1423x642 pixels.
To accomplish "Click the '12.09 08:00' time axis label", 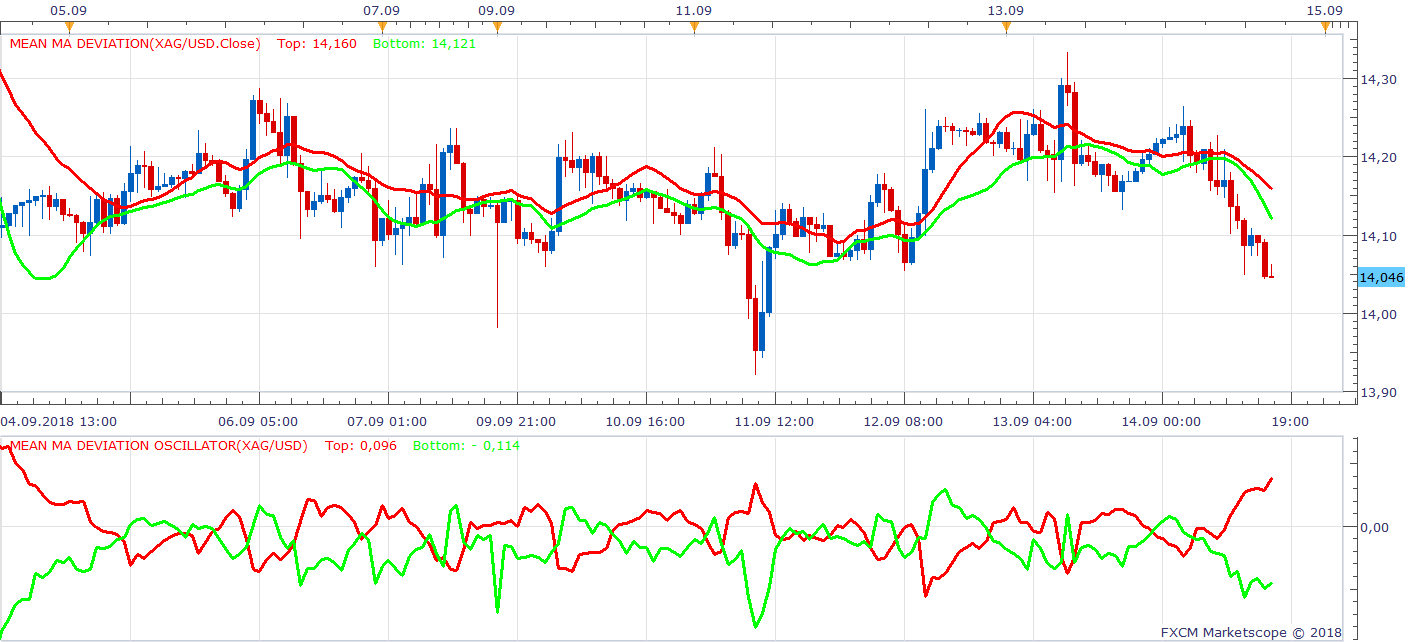I will pyautogui.click(x=904, y=422).
